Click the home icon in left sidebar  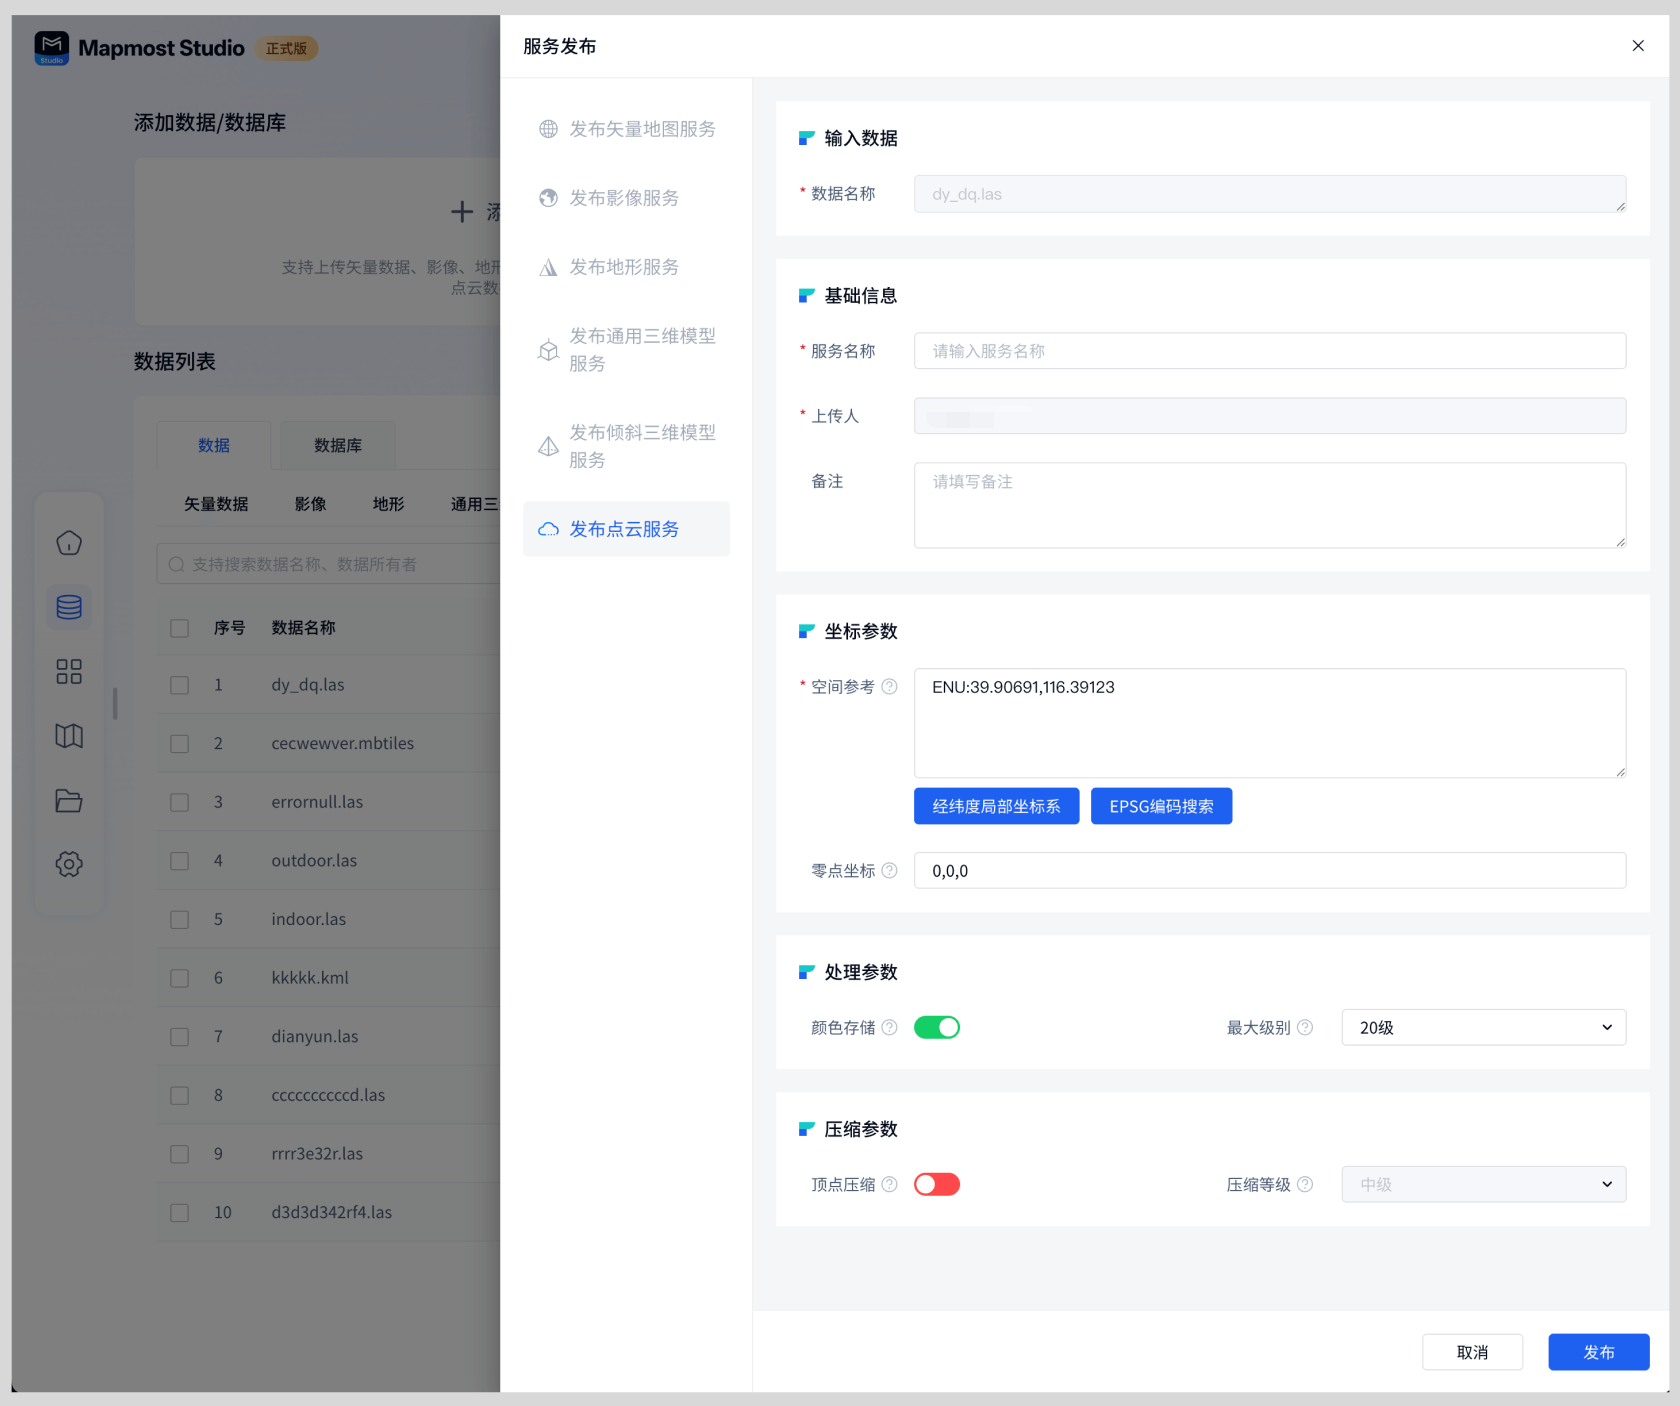point(69,543)
